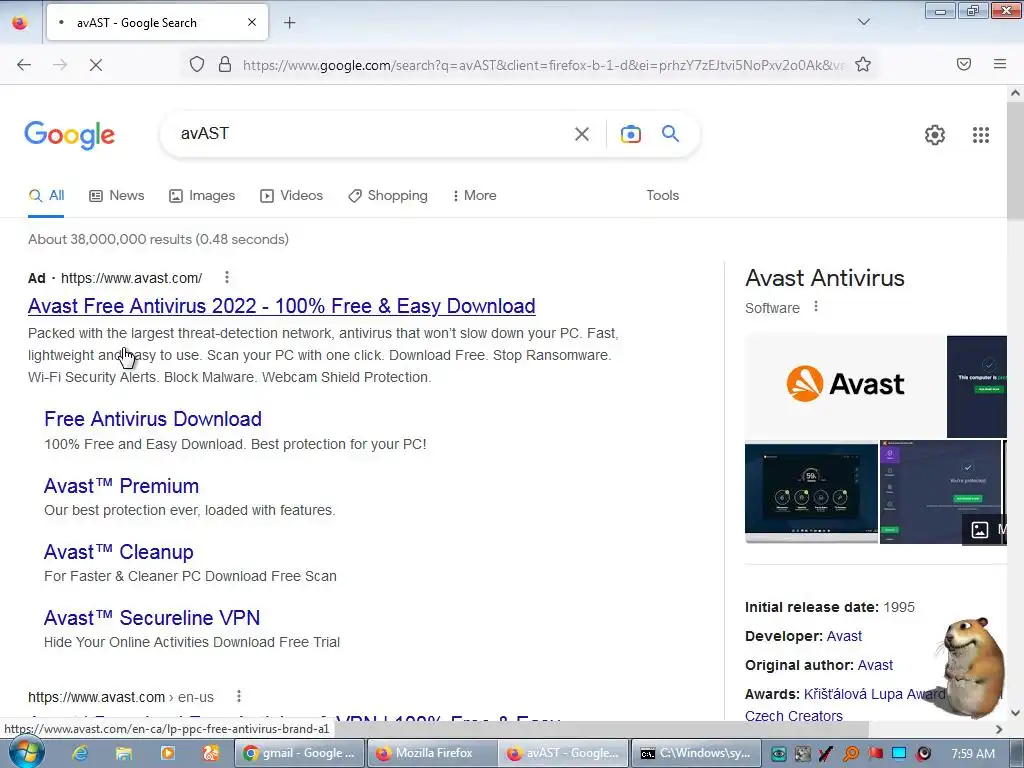Open the knowledge panel Software three-dot menu

(816, 306)
